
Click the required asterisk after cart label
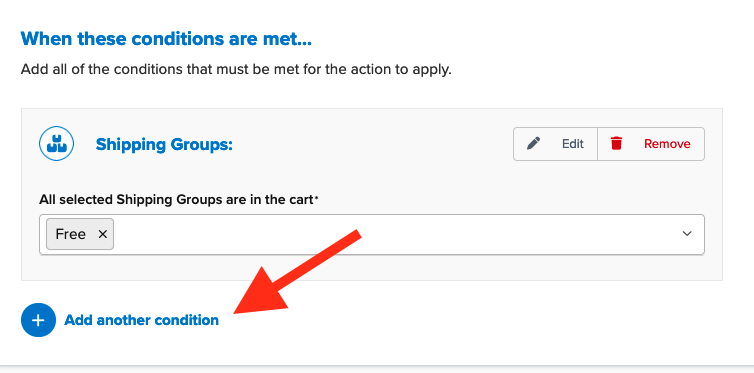(x=316, y=197)
